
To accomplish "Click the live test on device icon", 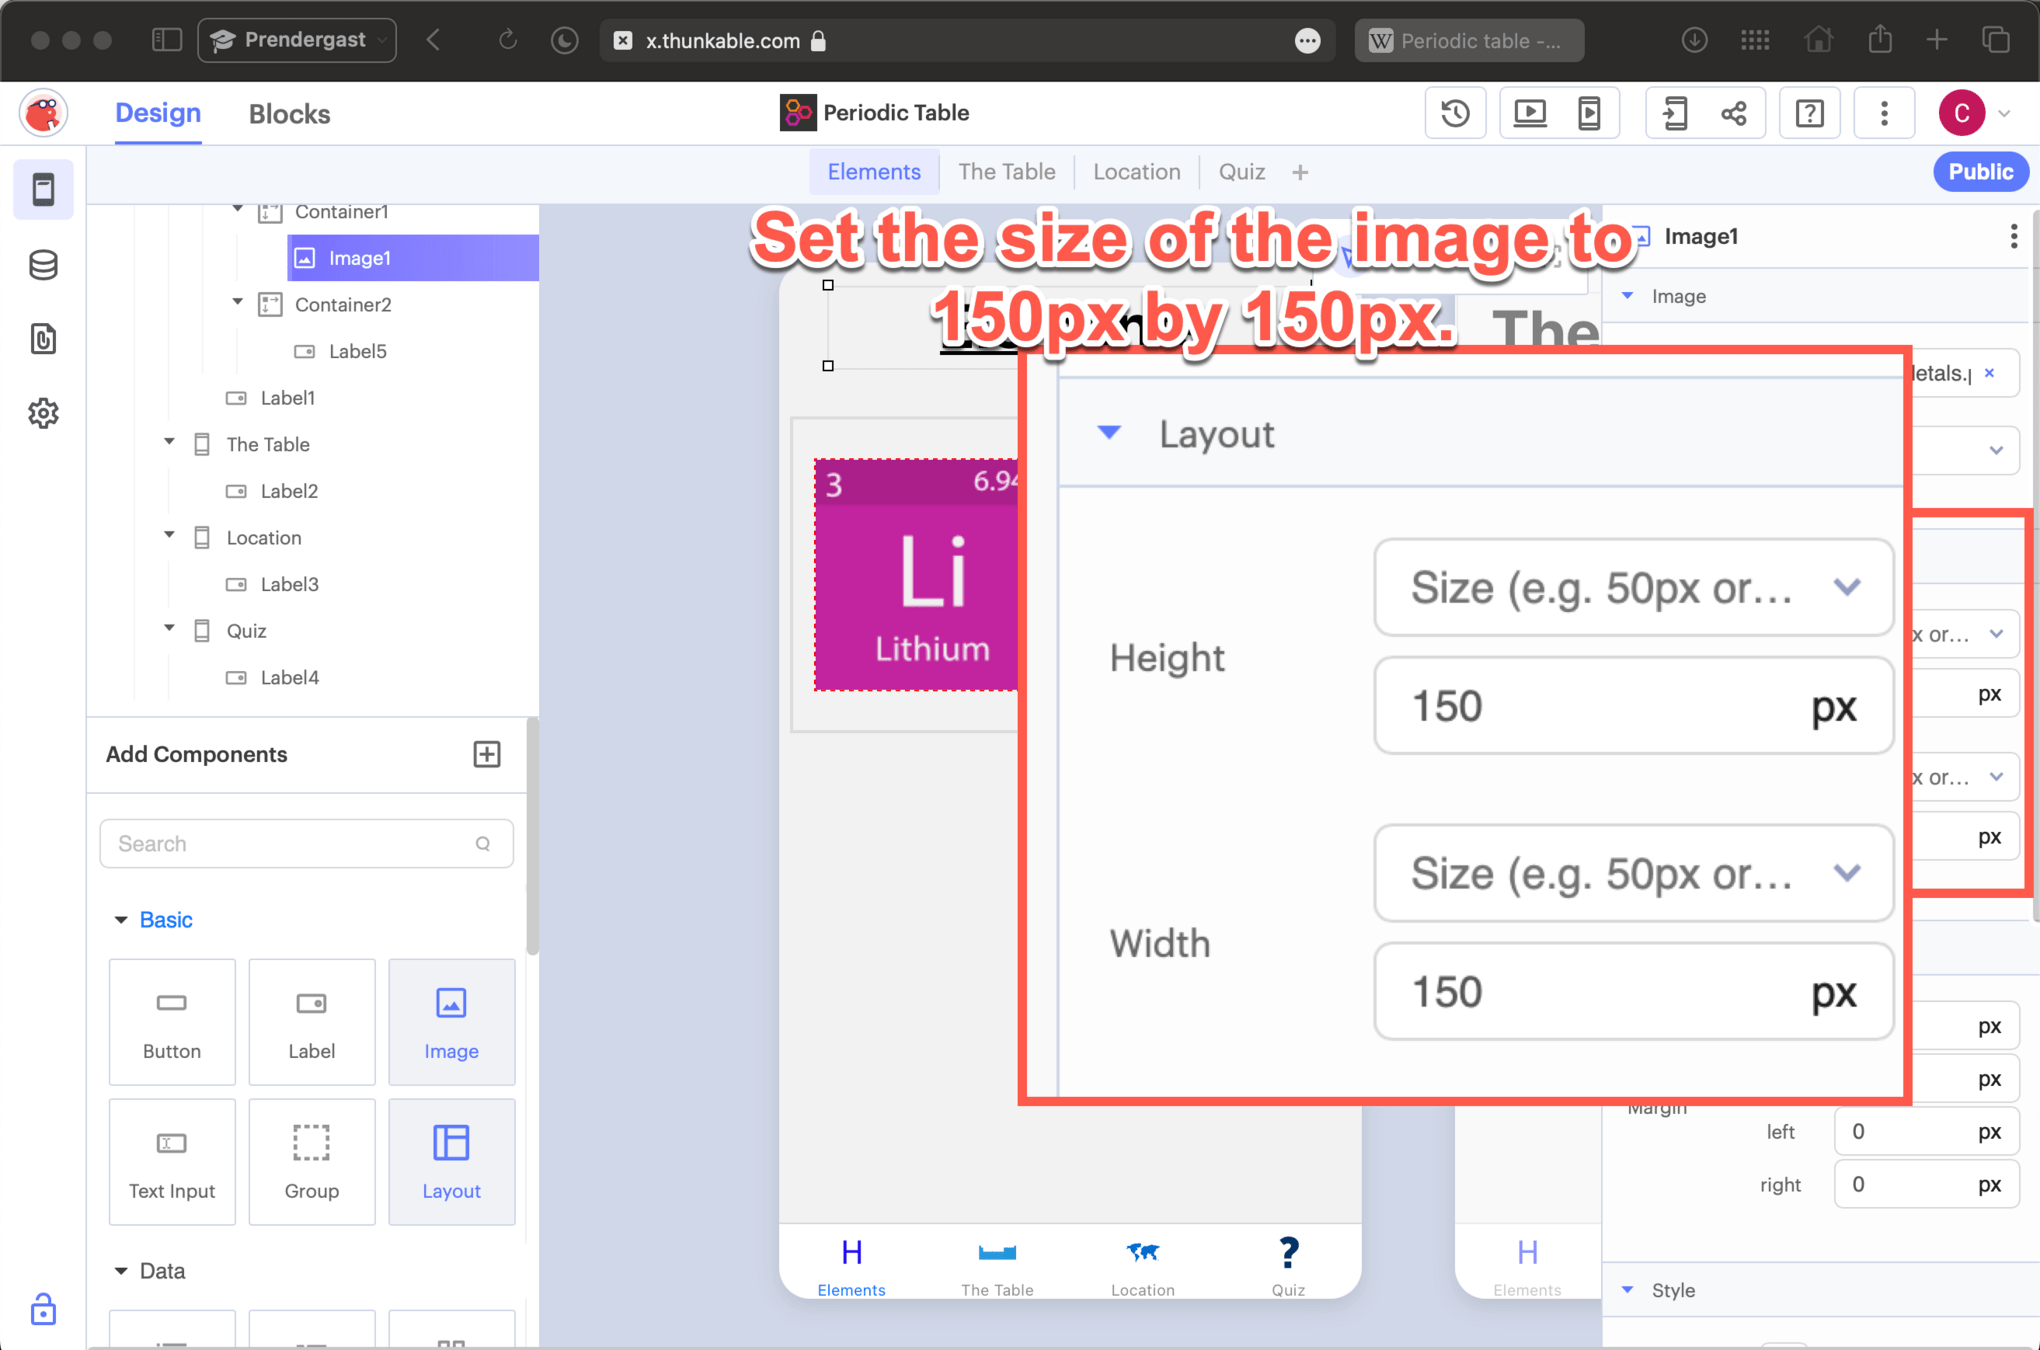I will point(1589,113).
